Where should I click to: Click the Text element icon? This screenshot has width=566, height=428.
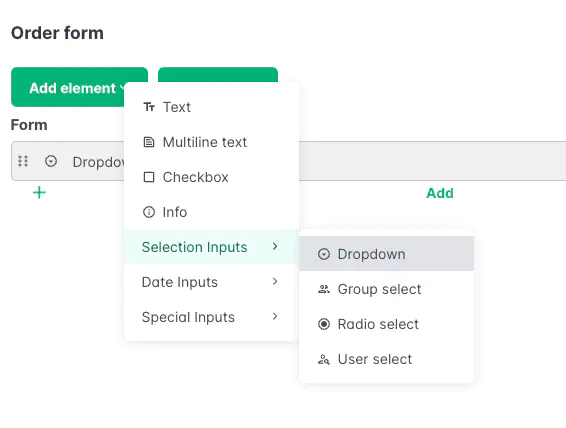pyautogui.click(x=149, y=107)
